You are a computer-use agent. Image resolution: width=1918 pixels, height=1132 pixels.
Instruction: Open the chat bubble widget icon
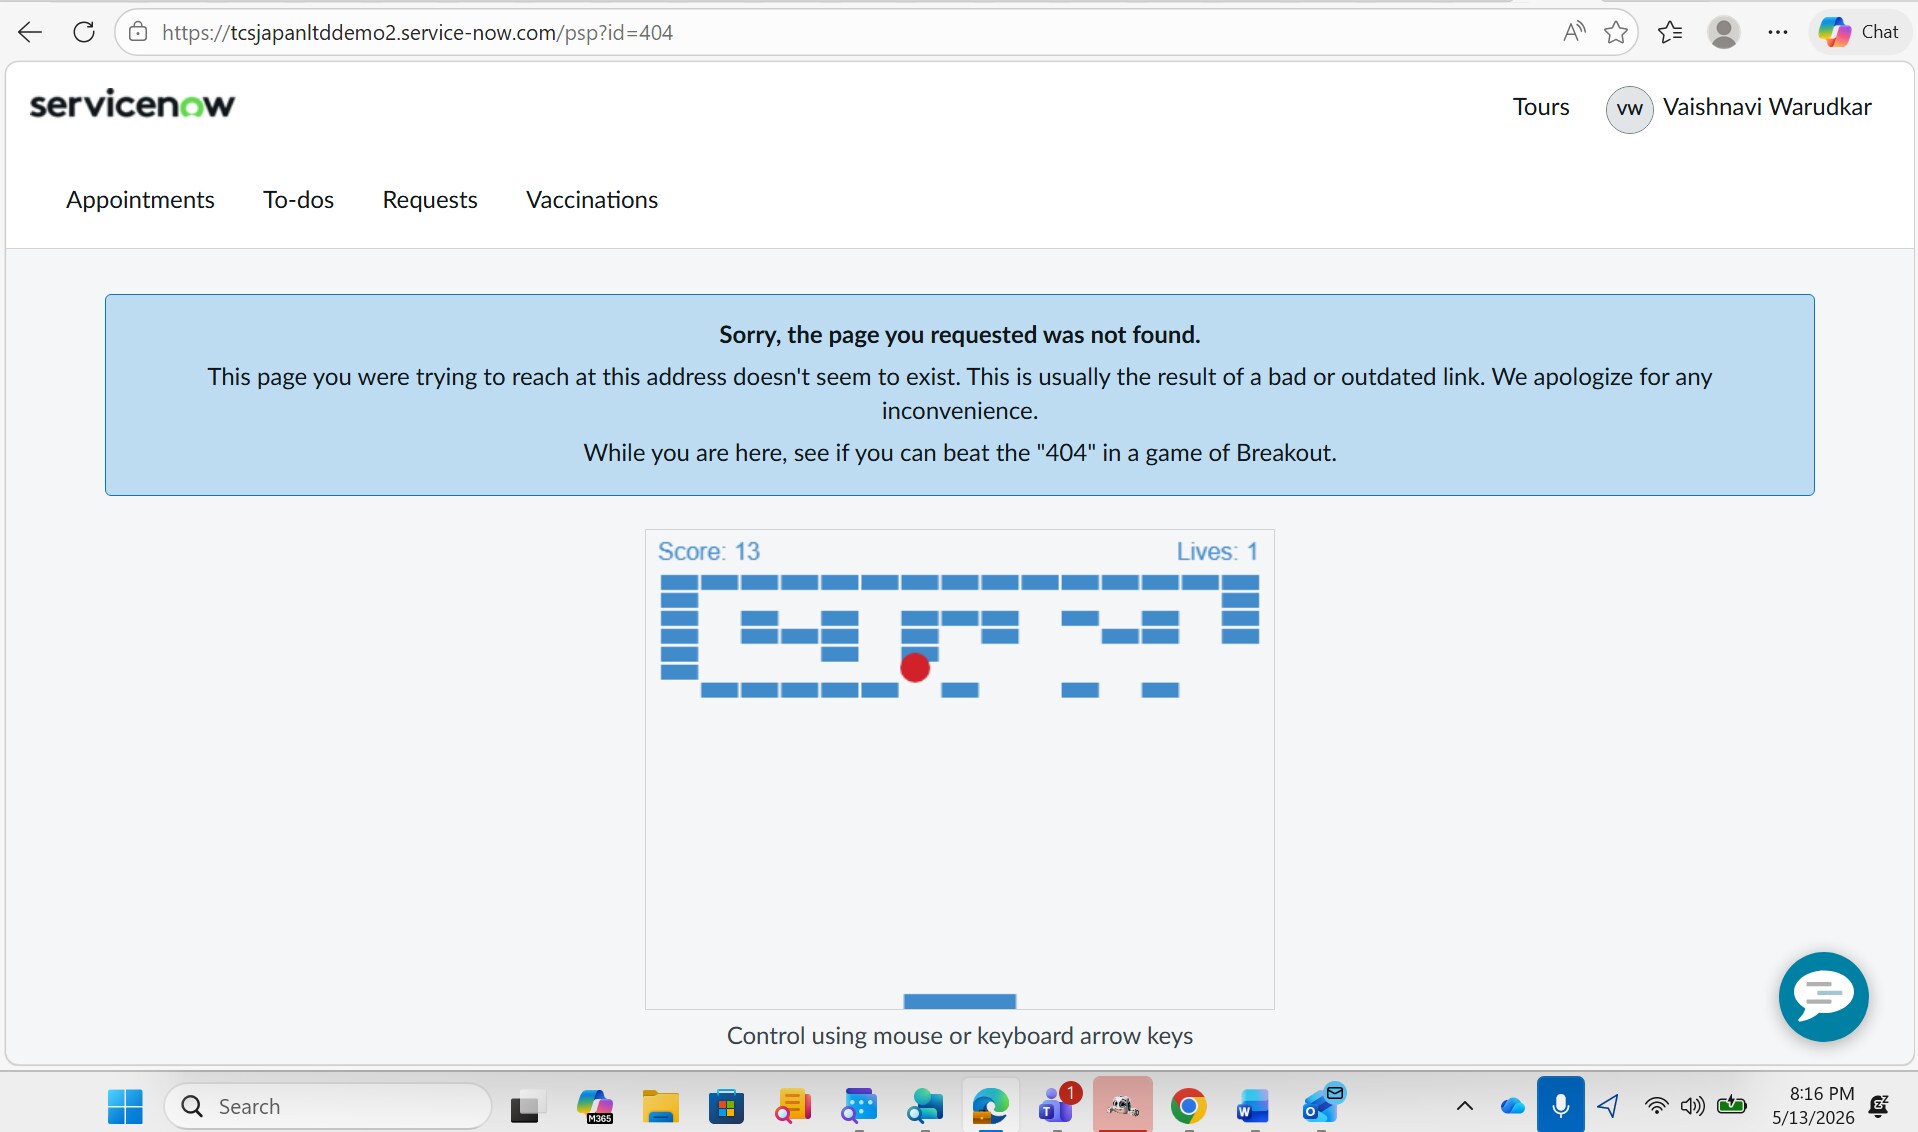(x=1823, y=996)
